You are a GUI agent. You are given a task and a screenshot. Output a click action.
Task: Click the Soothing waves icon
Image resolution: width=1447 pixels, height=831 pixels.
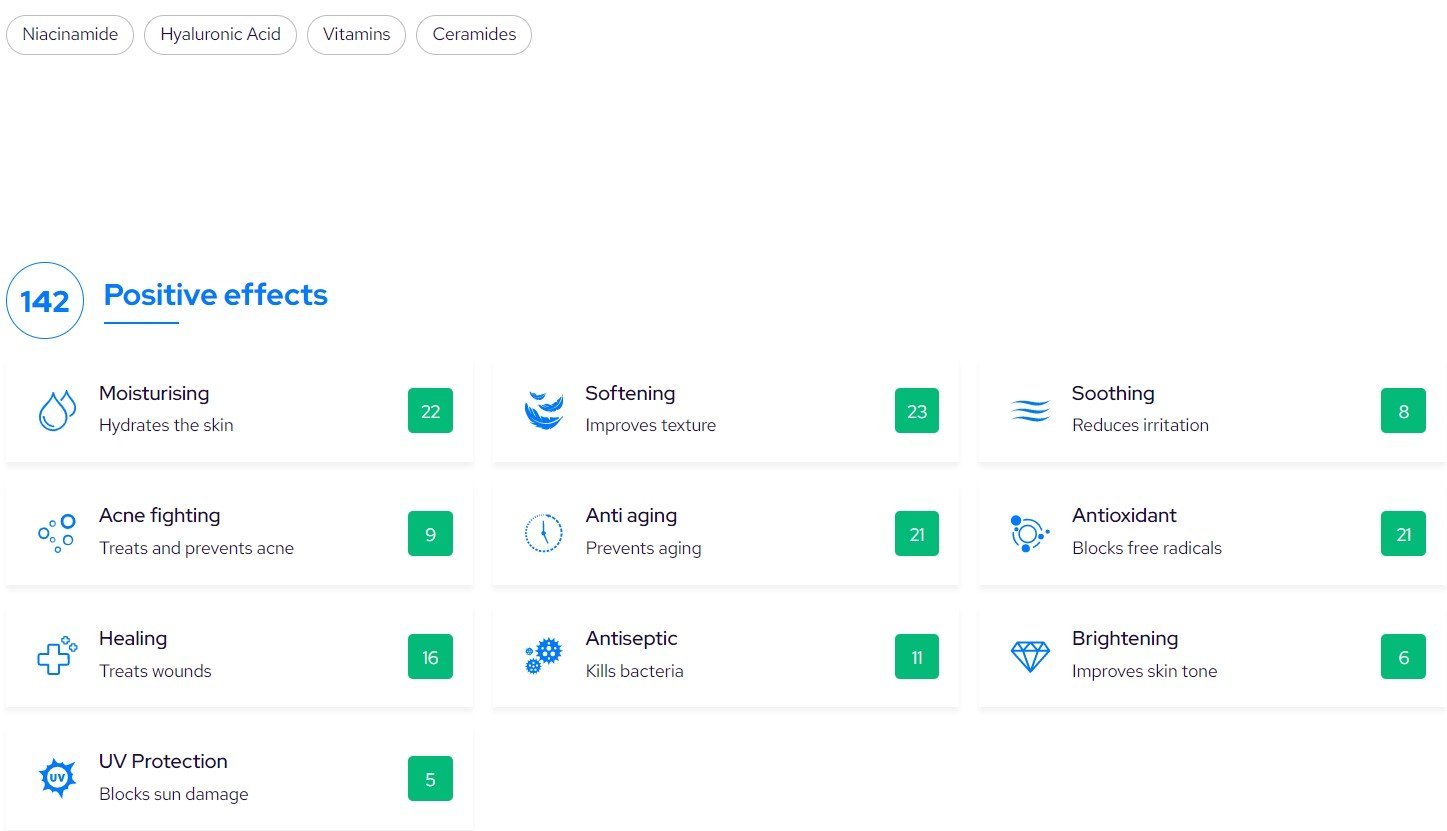(1030, 411)
